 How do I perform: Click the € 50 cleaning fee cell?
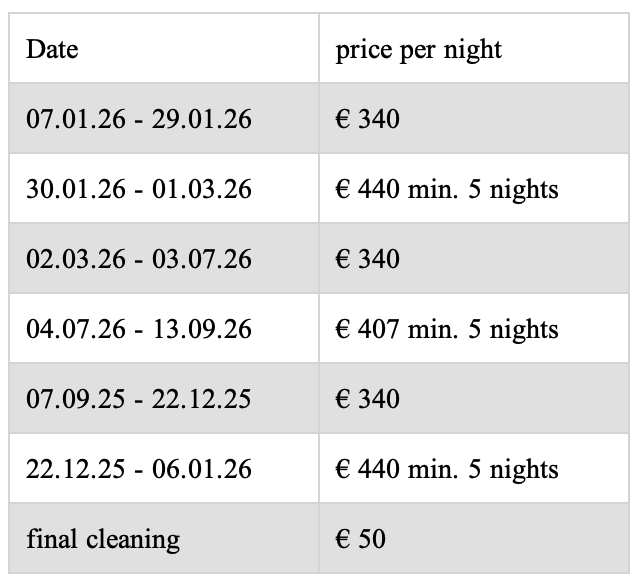click(360, 539)
